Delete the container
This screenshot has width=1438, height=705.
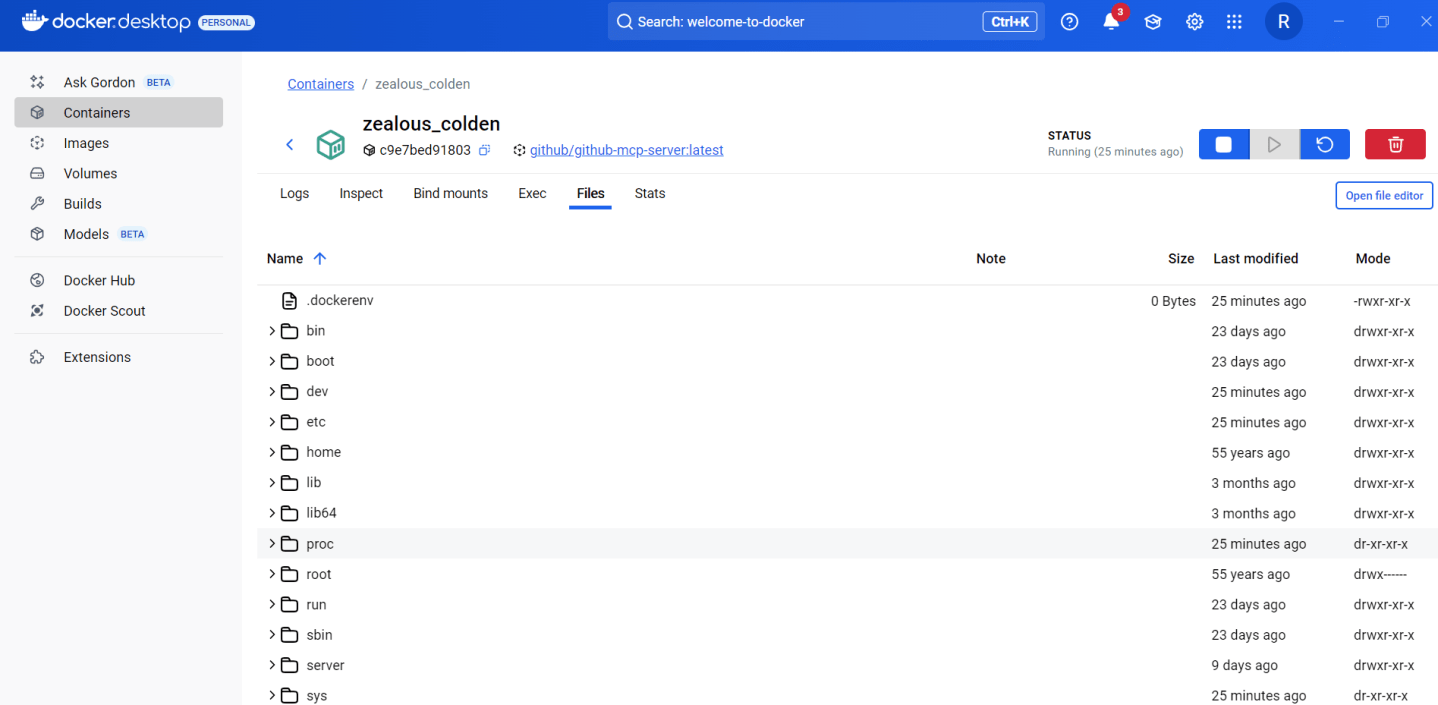tap(1394, 143)
